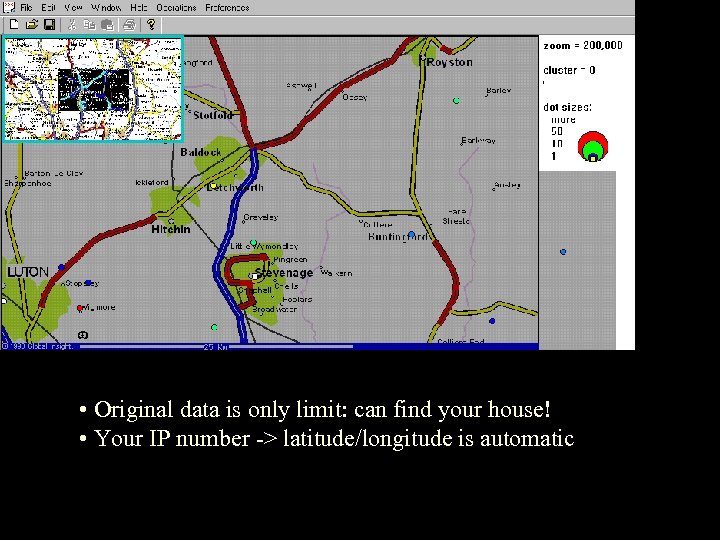The width and height of the screenshot is (720, 540).
Task: Click the Hitchin town label
Action: click(171, 229)
